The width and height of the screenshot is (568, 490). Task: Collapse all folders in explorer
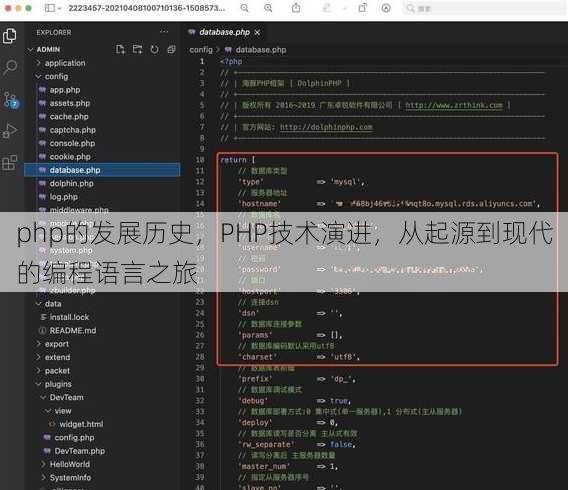(171, 49)
